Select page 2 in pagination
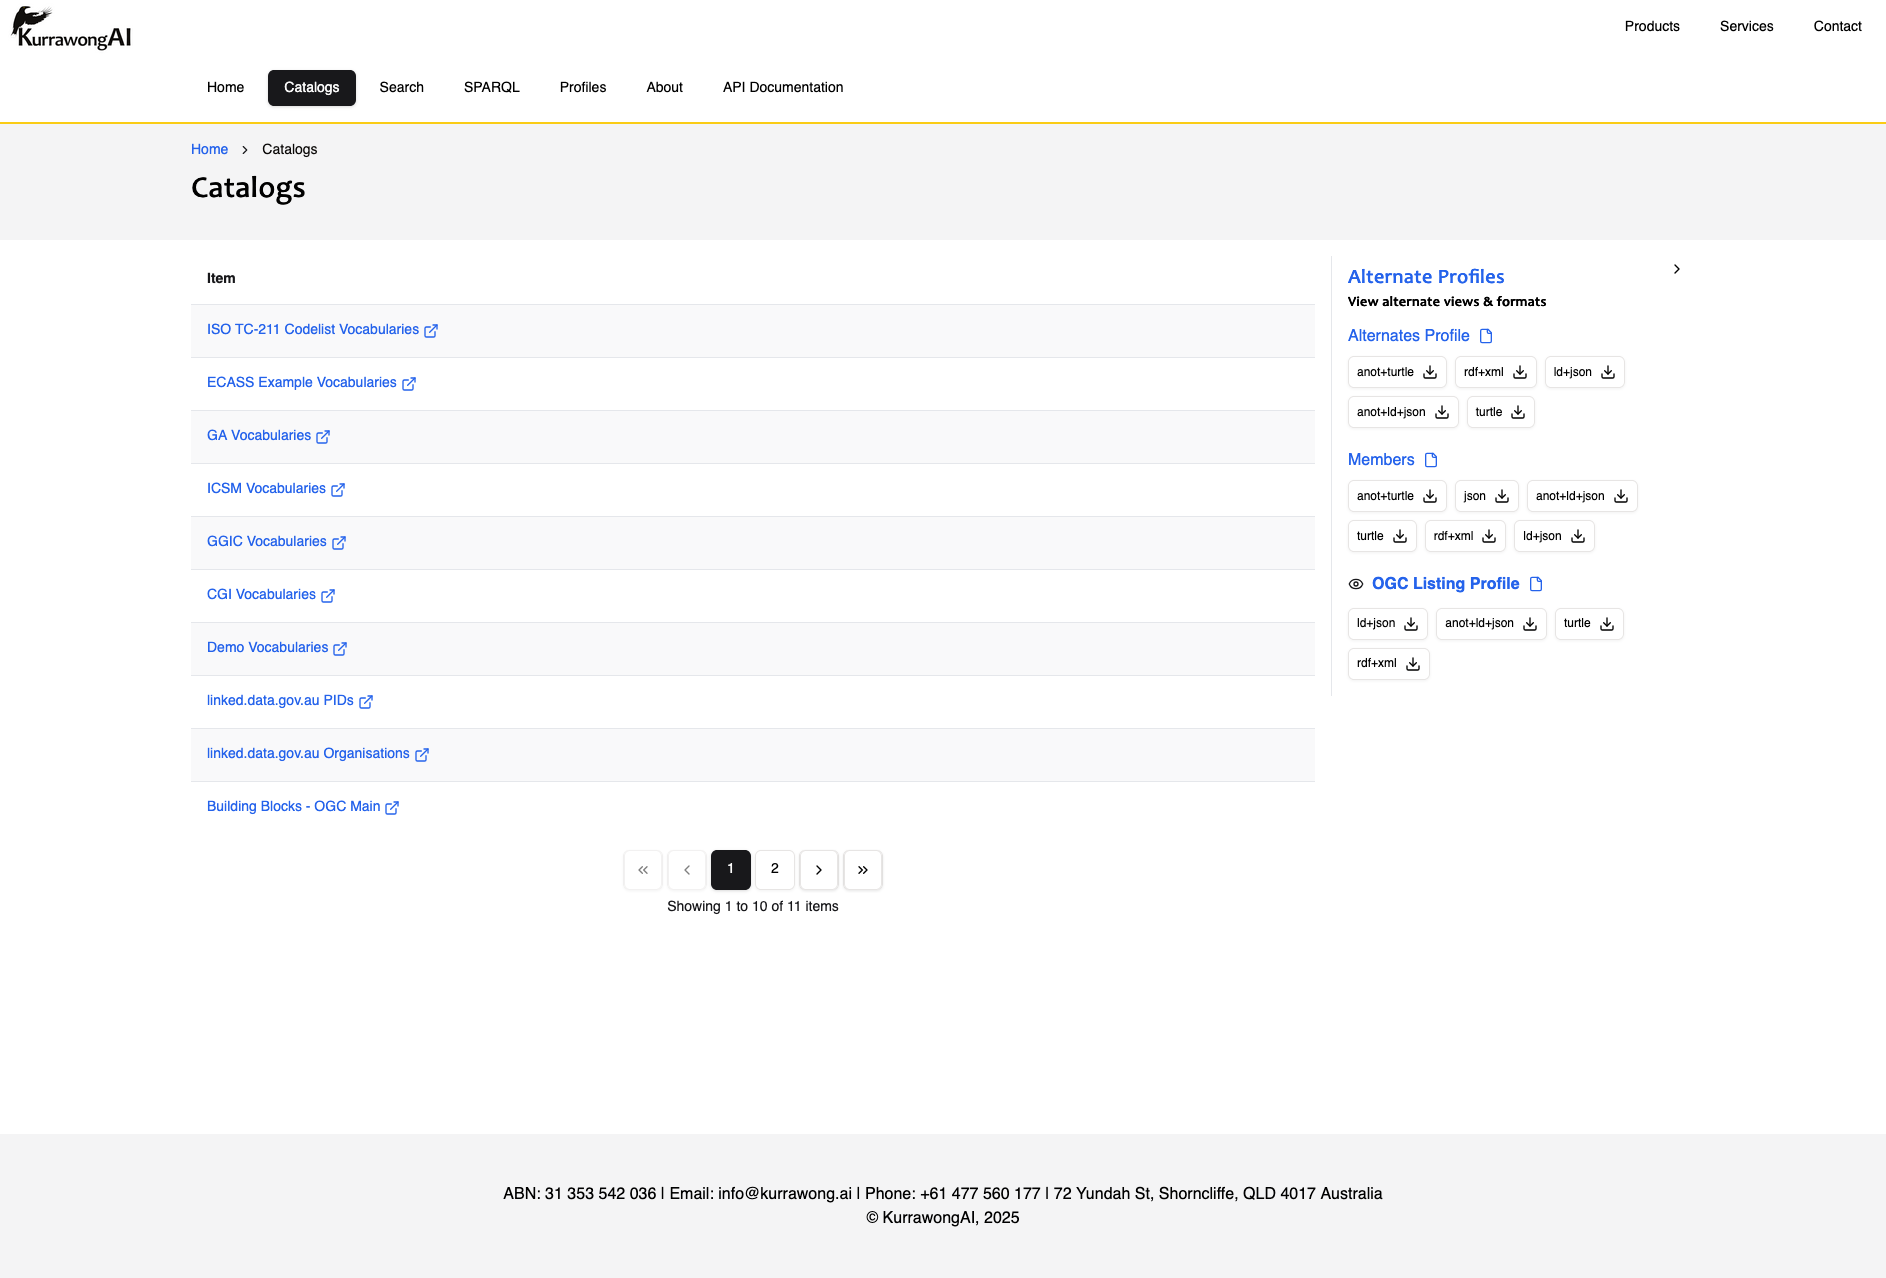 (775, 869)
